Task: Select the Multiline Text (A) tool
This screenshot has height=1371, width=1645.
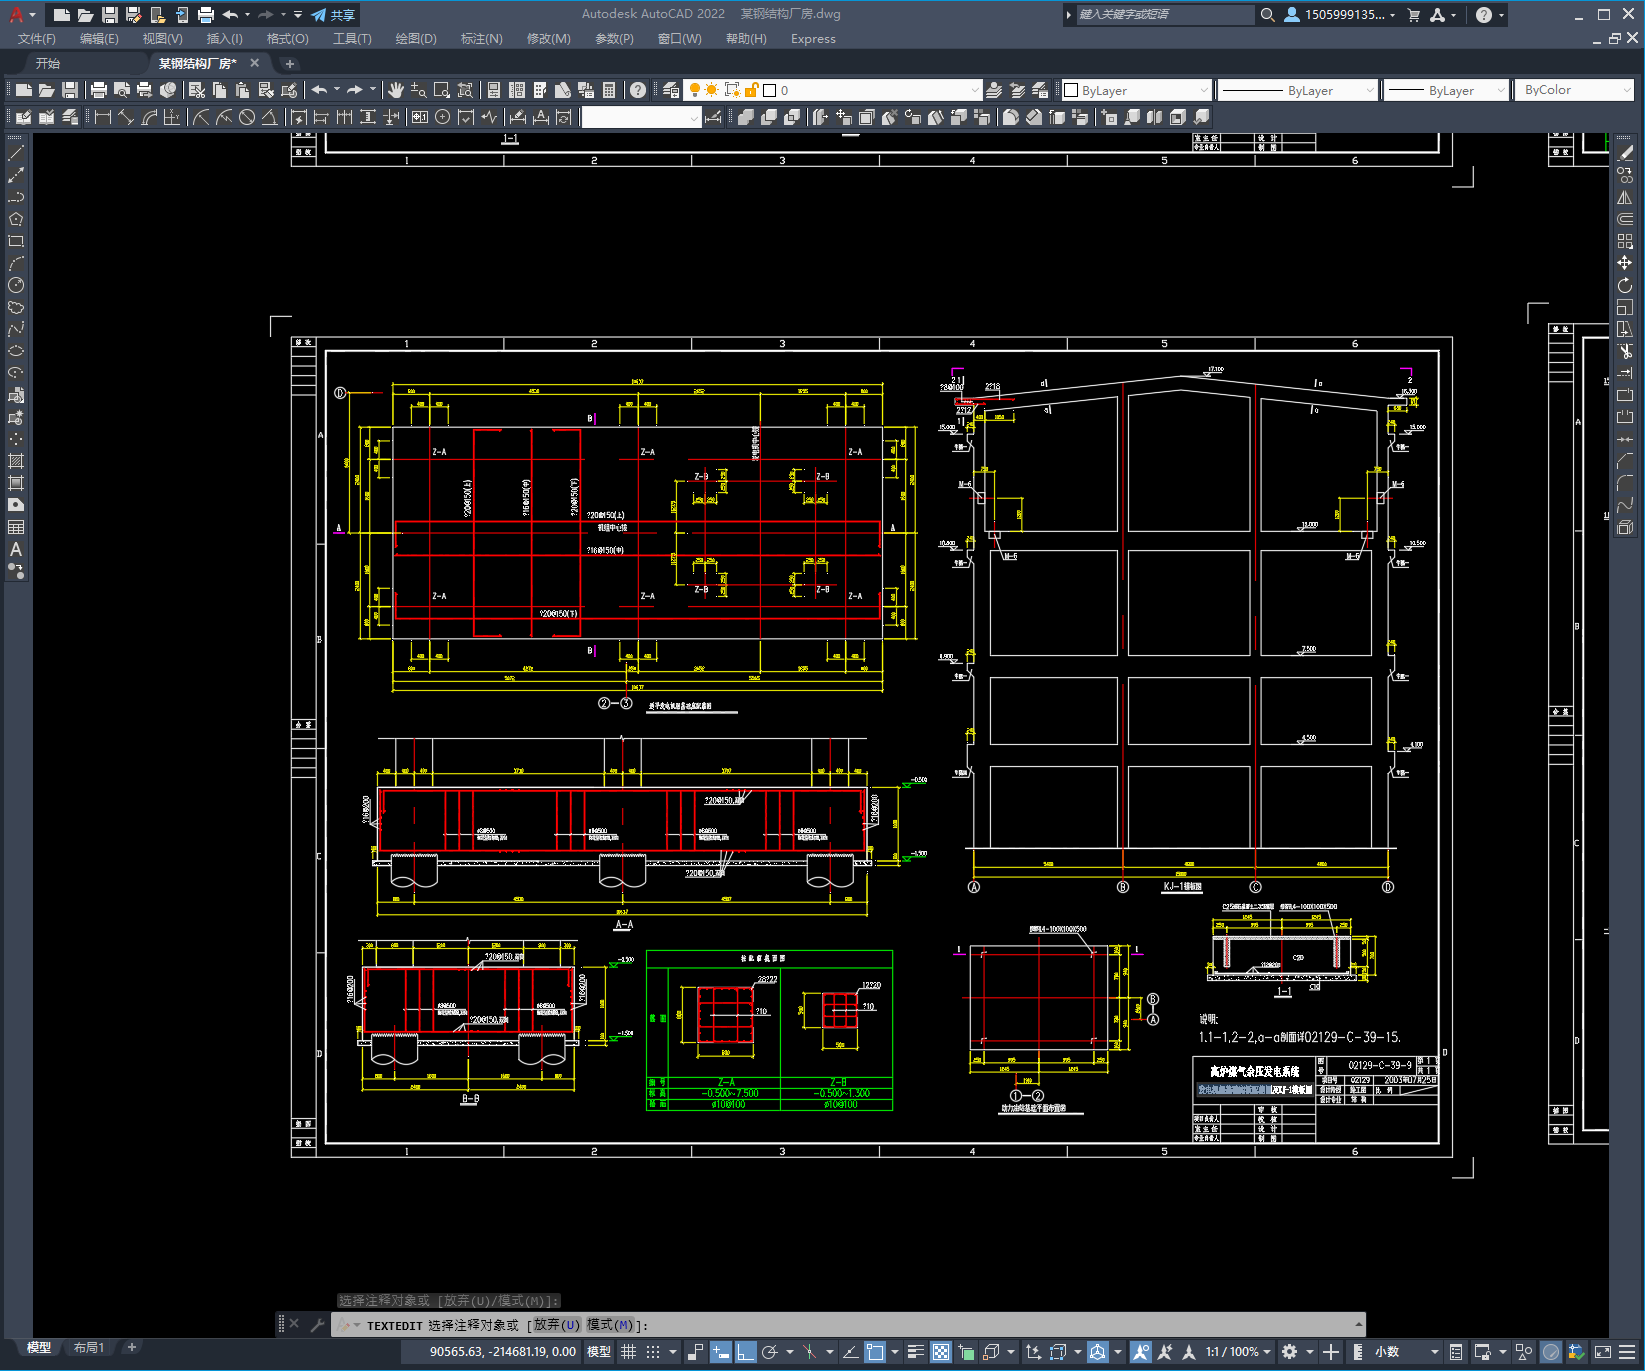Action: [x=16, y=549]
